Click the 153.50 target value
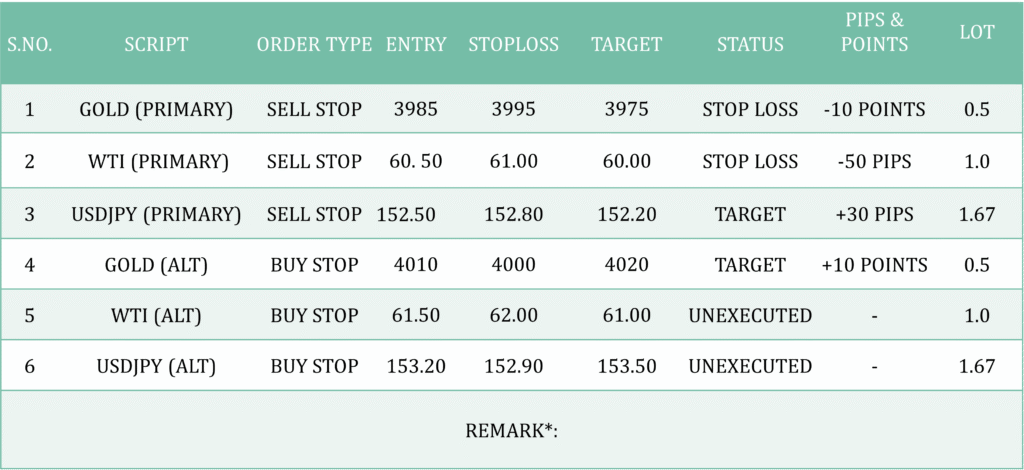 point(626,367)
